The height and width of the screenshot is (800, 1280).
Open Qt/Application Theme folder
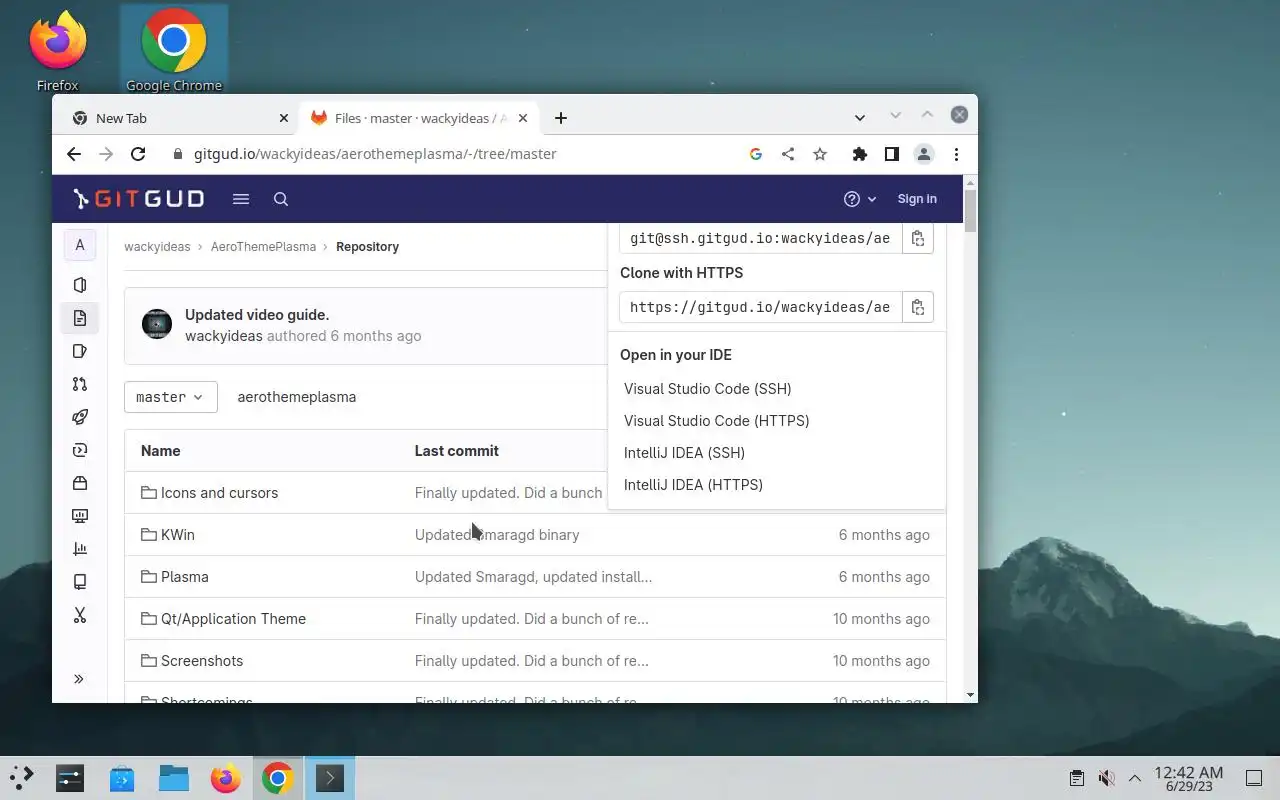point(233,619)
